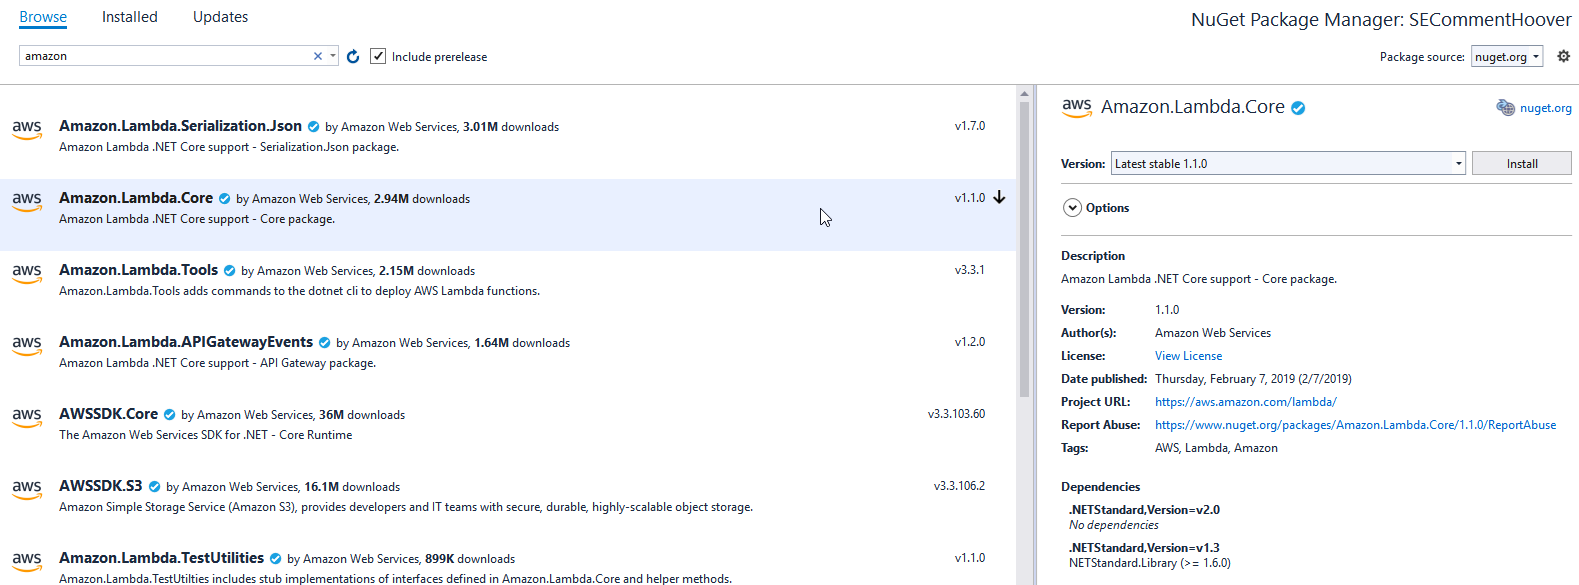Click the Install button
This screenshot has height=585, width=1579.
(x=1522, y=163)
